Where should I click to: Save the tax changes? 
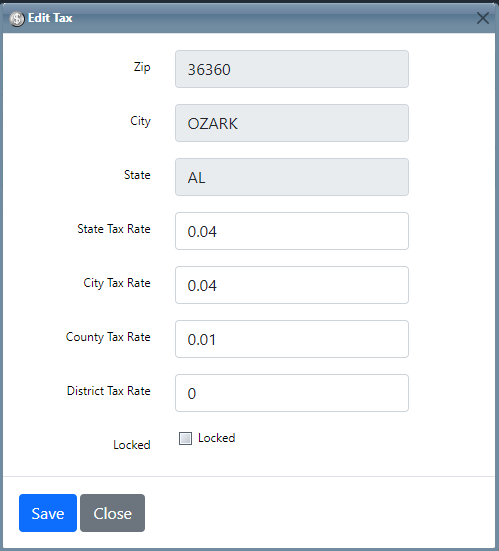pyautogui.click(x=48, y=513)
